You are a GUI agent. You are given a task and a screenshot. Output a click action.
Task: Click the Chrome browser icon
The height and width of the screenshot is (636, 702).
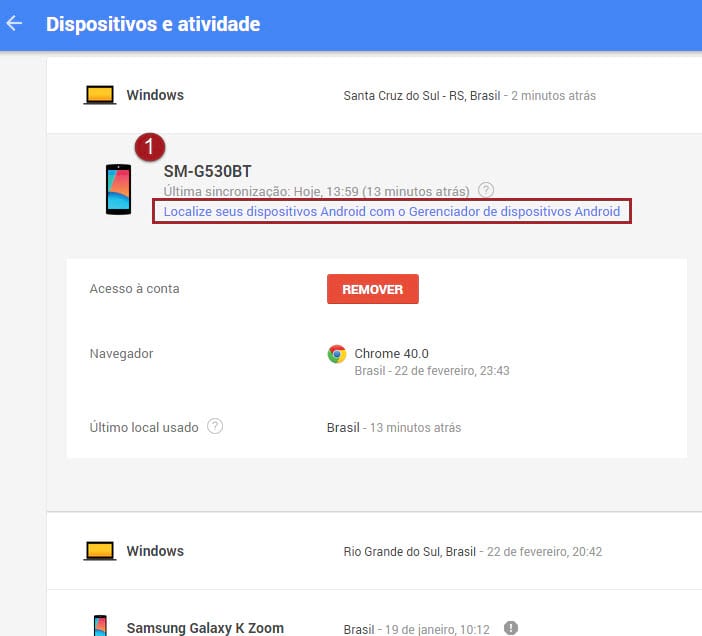click(337, 354)
